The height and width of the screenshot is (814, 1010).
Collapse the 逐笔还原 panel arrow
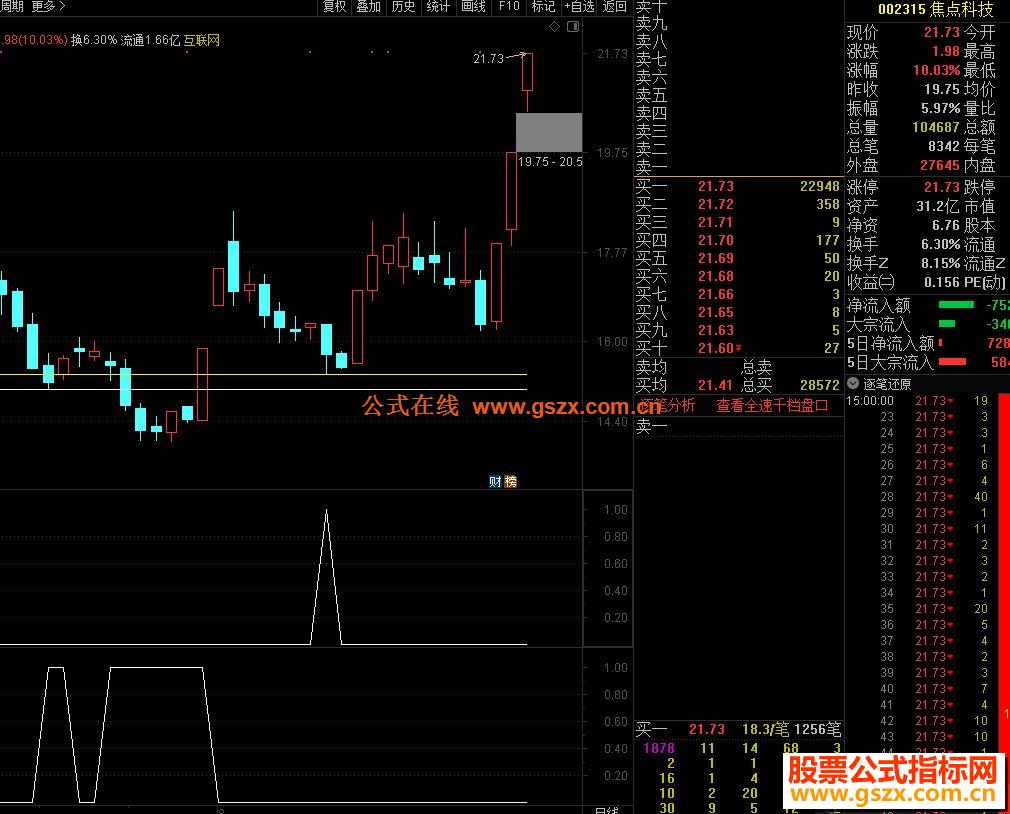tap(853, 383)
